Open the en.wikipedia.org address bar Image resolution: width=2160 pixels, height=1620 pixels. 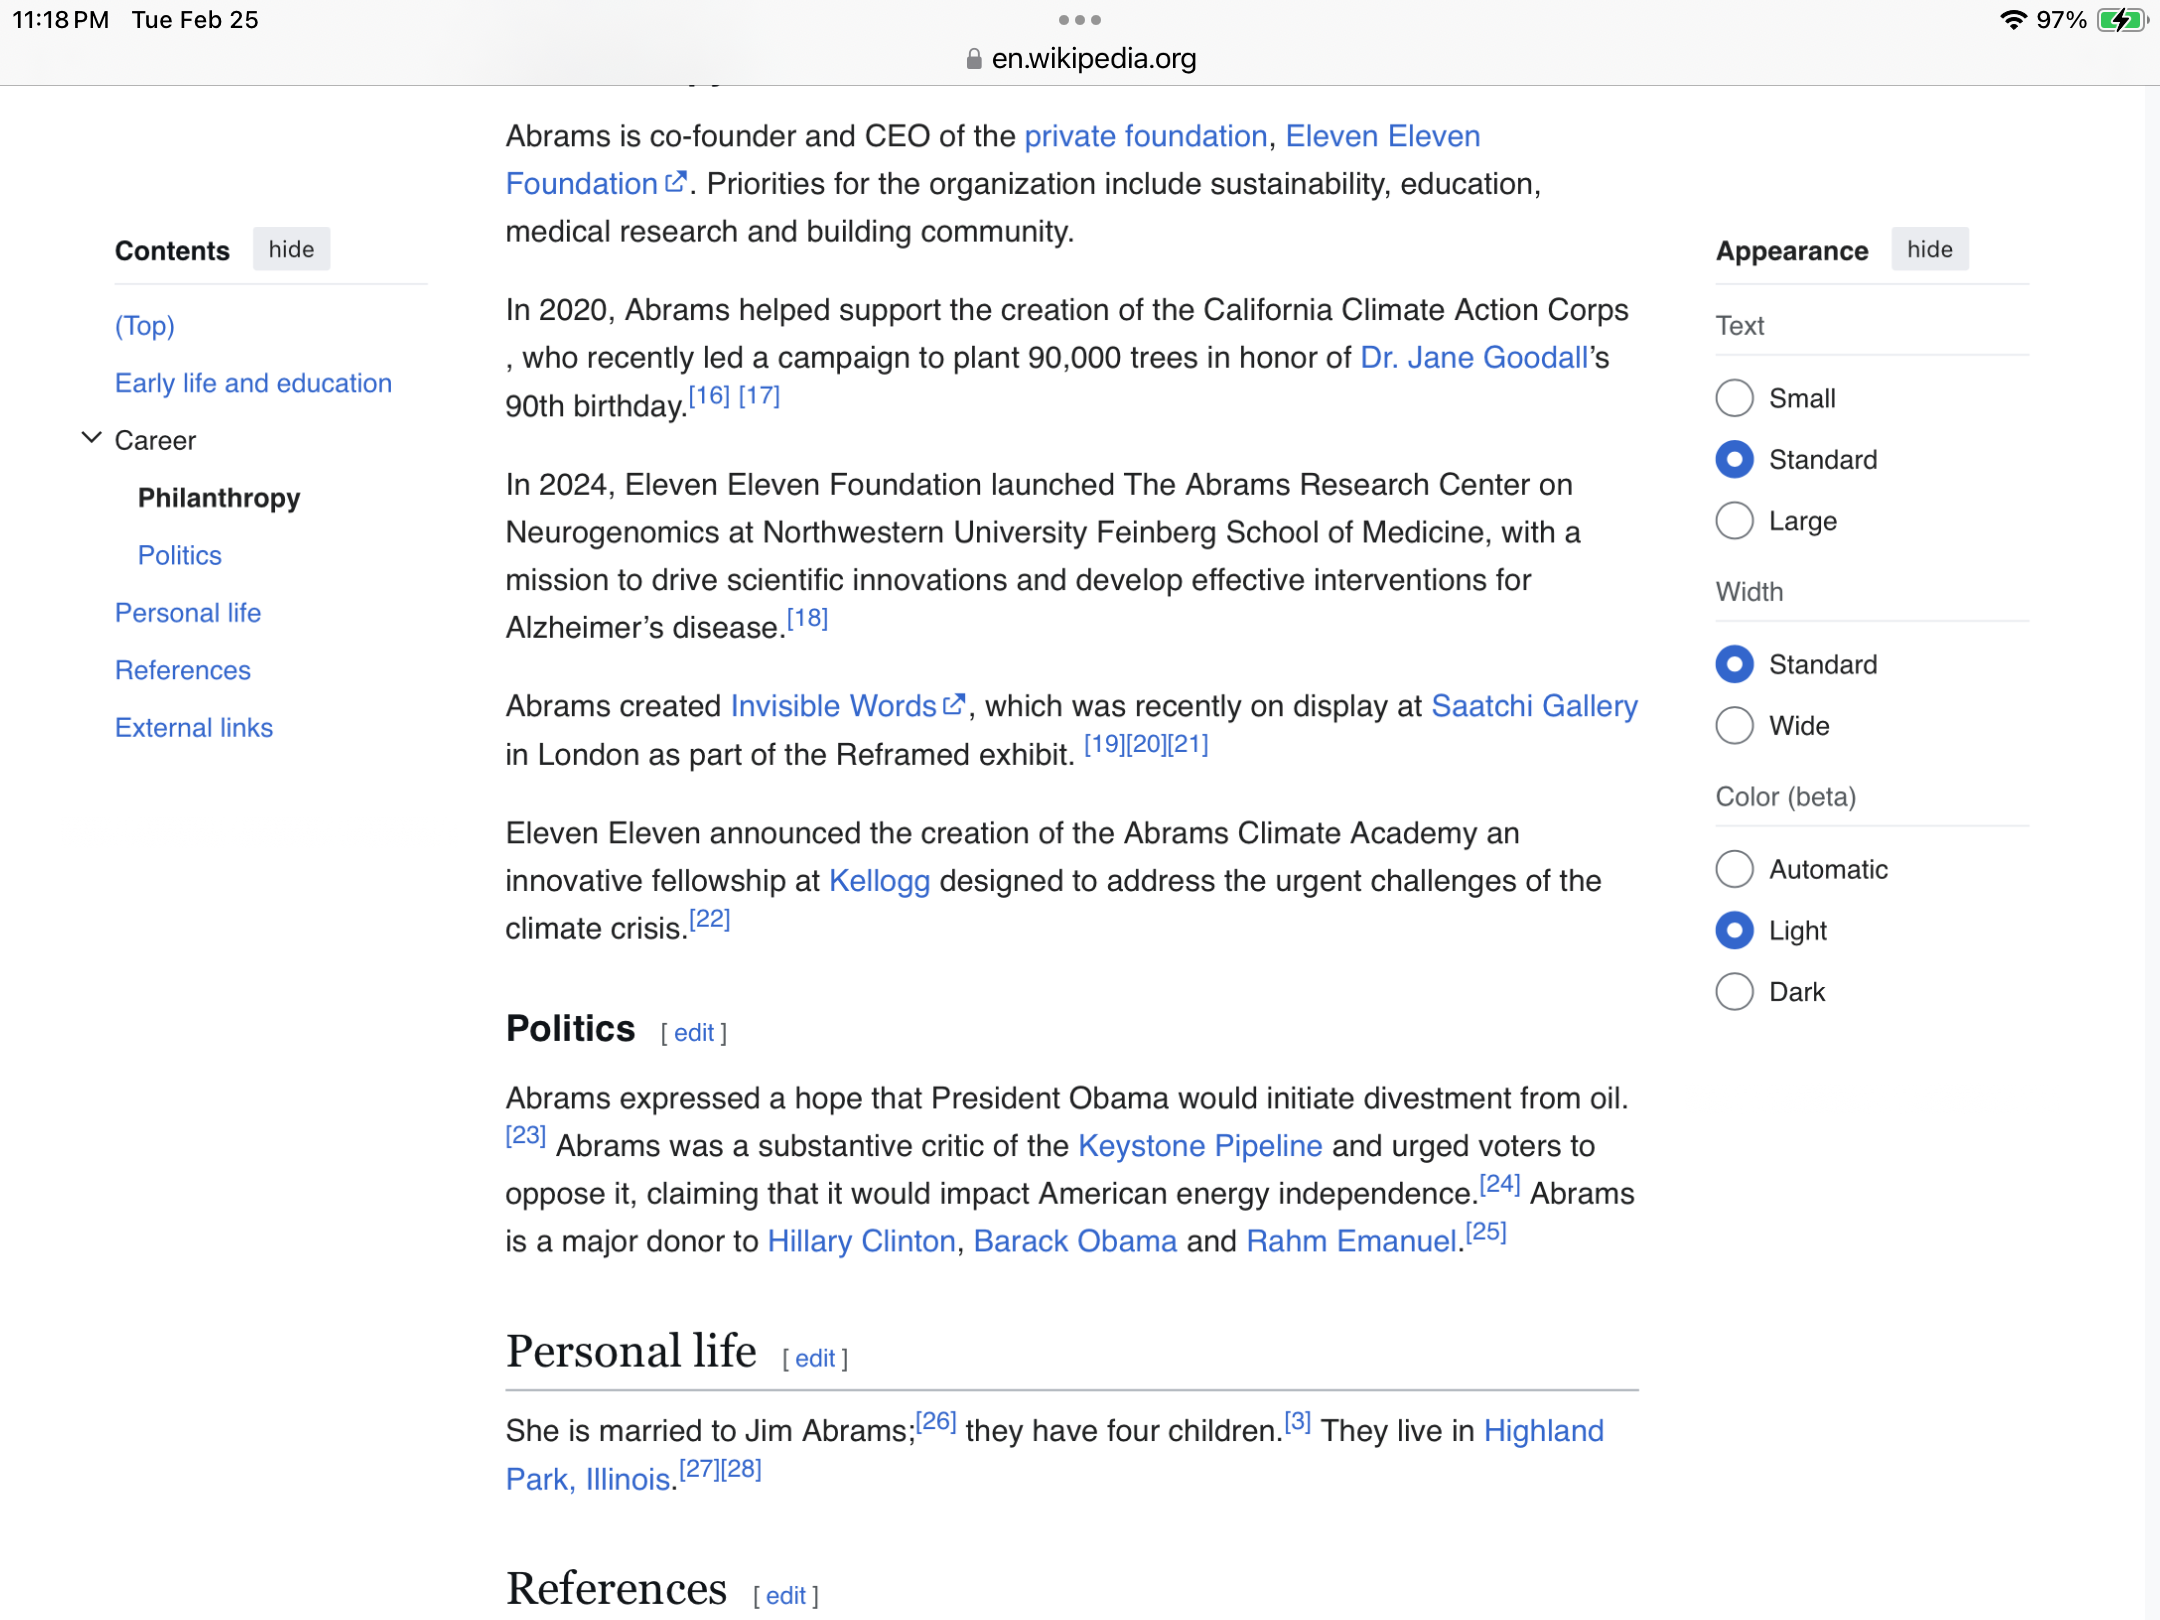click(x=1080, y=59)
